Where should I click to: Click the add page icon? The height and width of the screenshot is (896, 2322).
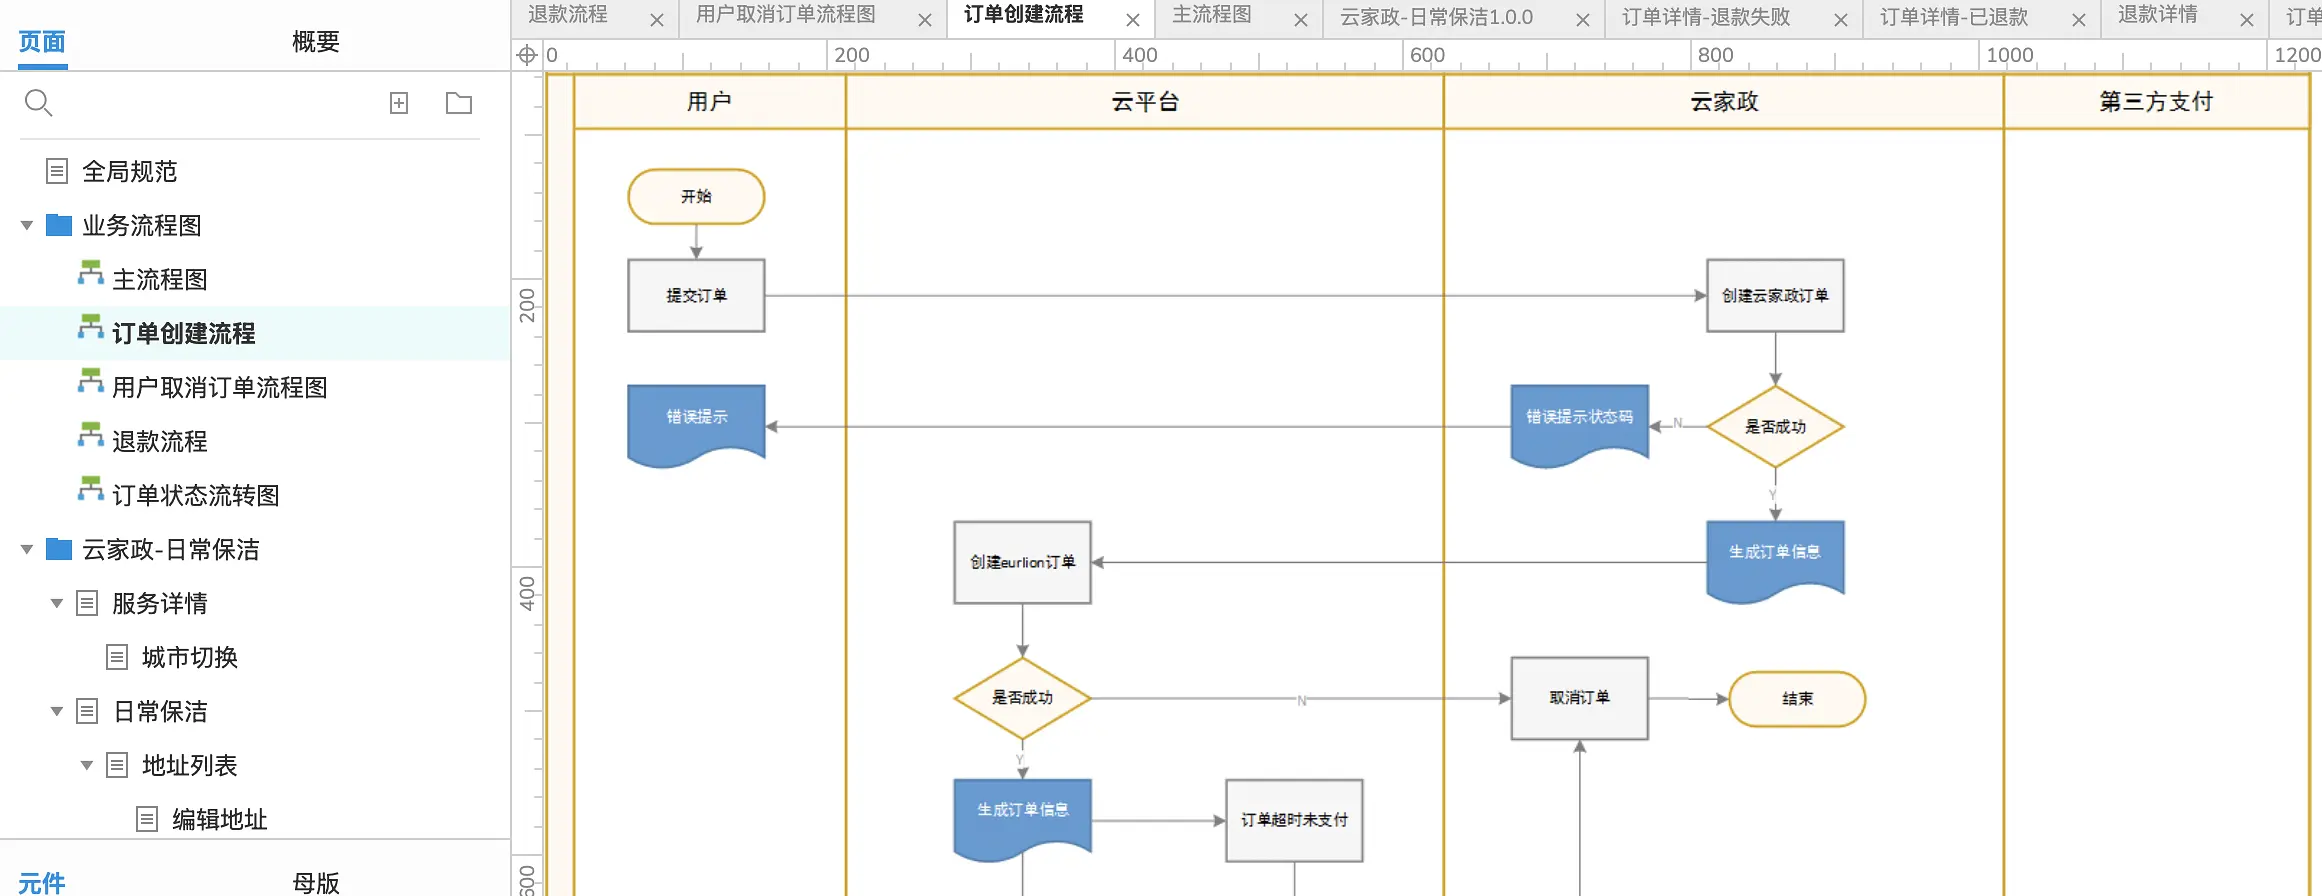[399, 103]
